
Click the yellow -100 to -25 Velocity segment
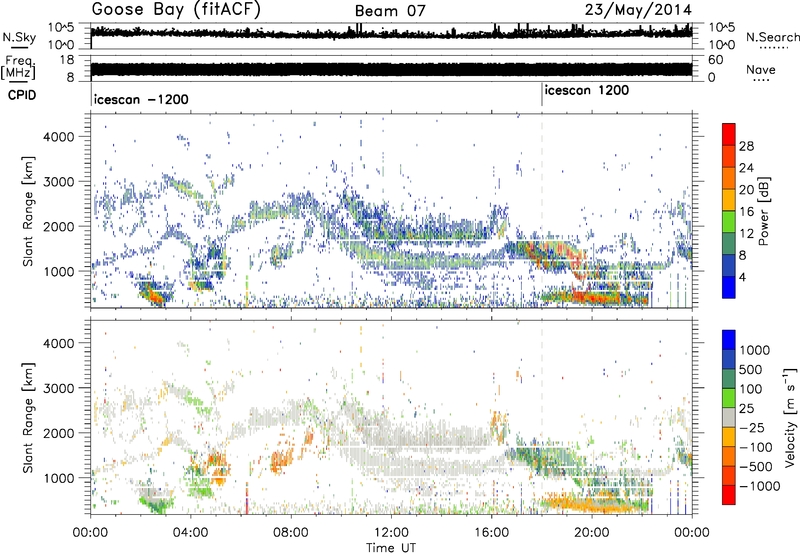click(729, 437)
